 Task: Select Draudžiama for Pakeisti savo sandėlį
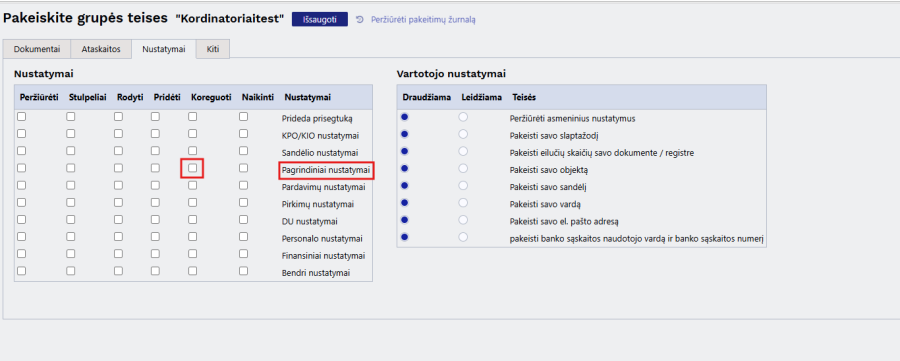(x=405, y=186)
